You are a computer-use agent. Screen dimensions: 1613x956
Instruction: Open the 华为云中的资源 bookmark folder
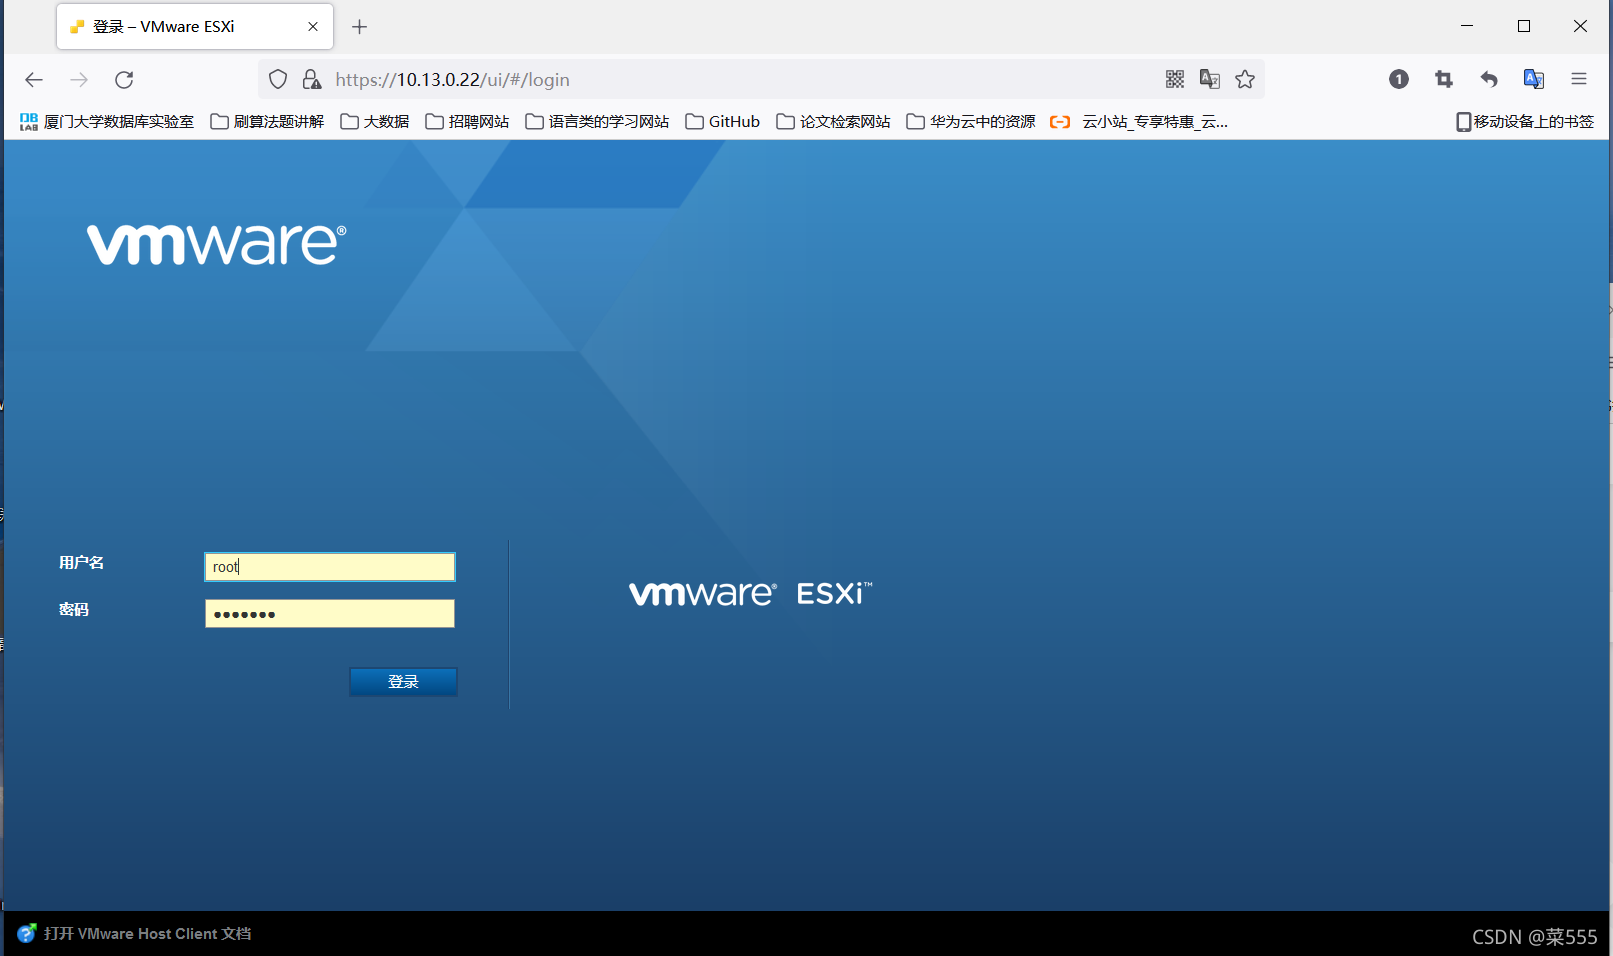tap(971, 122)
